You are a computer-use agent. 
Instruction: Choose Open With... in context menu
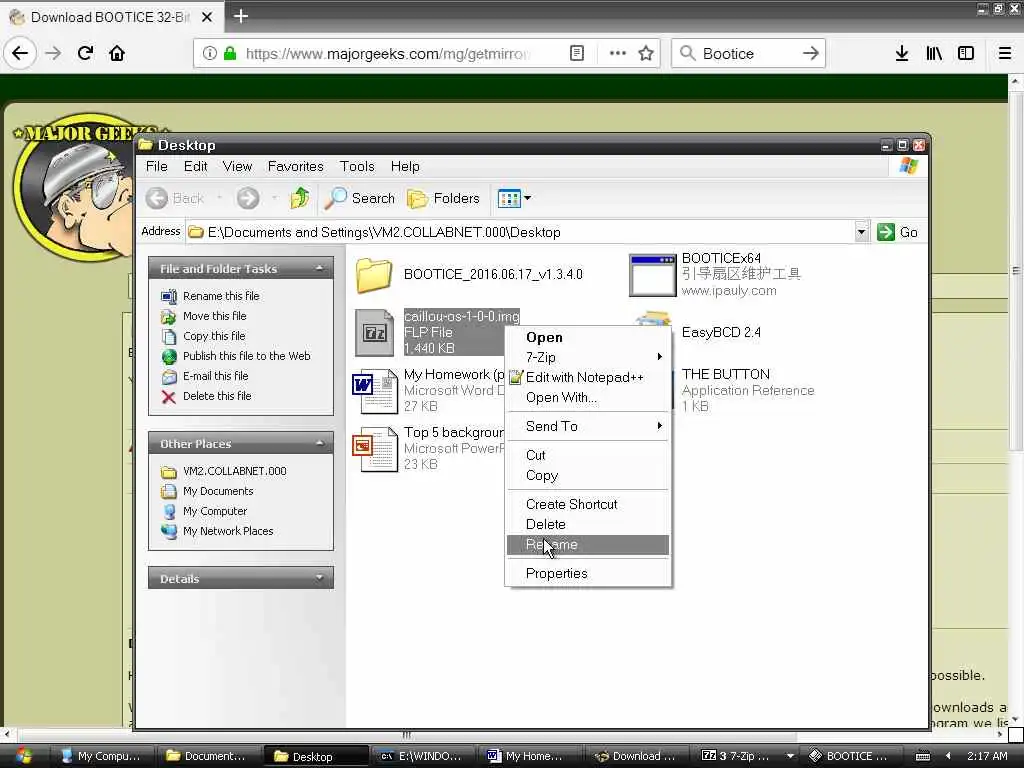[588, 398]
